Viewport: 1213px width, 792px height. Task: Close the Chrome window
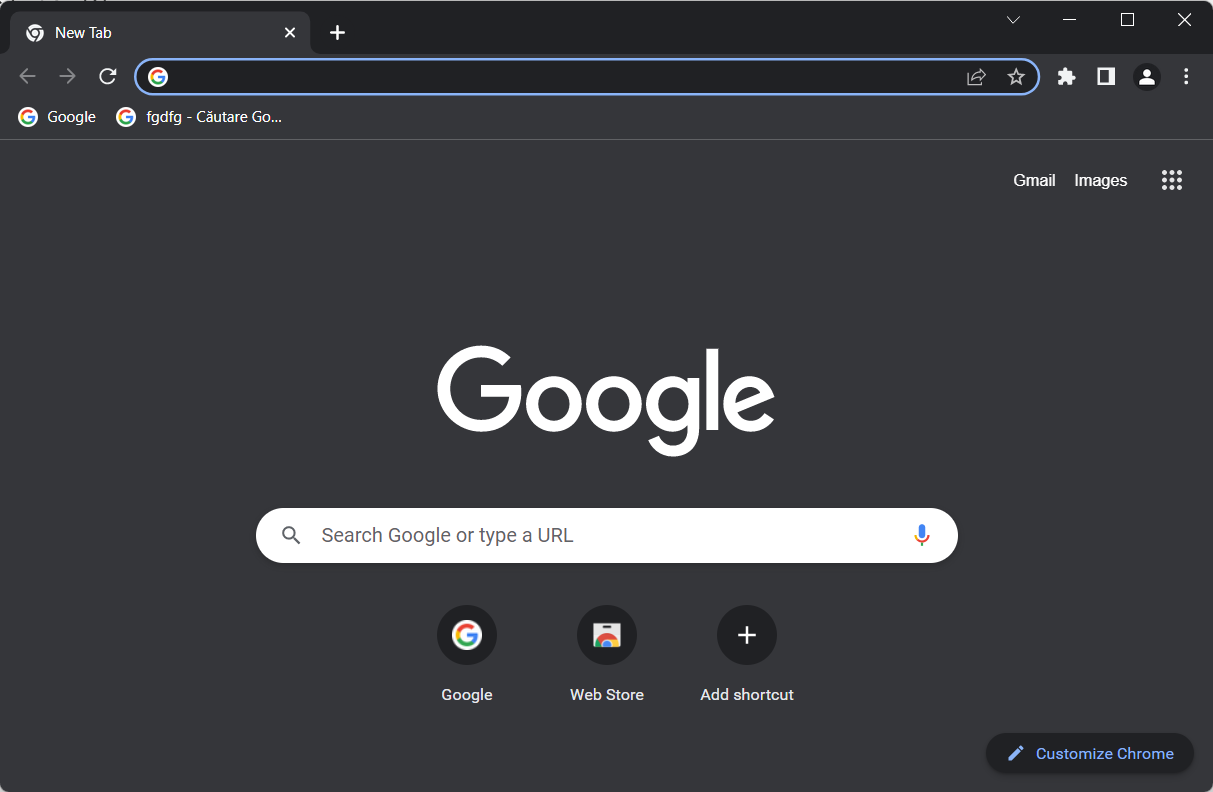tap(1184, 20)
